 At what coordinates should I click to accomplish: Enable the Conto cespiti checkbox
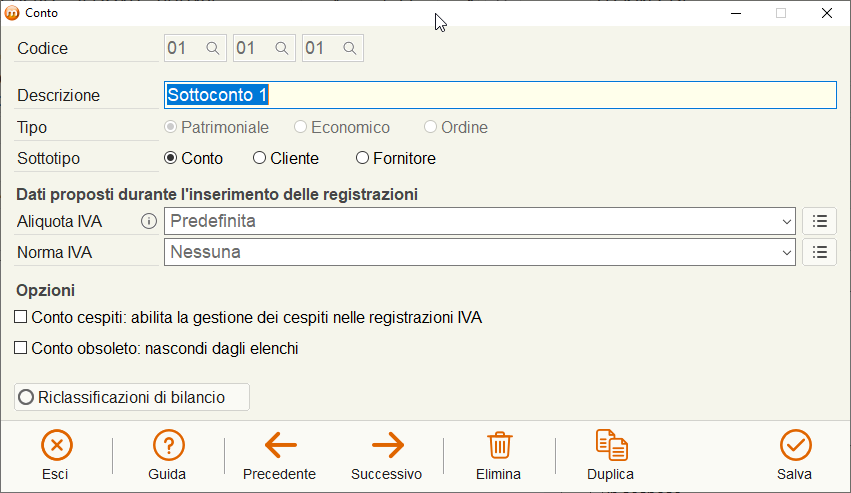pos(21,317)
